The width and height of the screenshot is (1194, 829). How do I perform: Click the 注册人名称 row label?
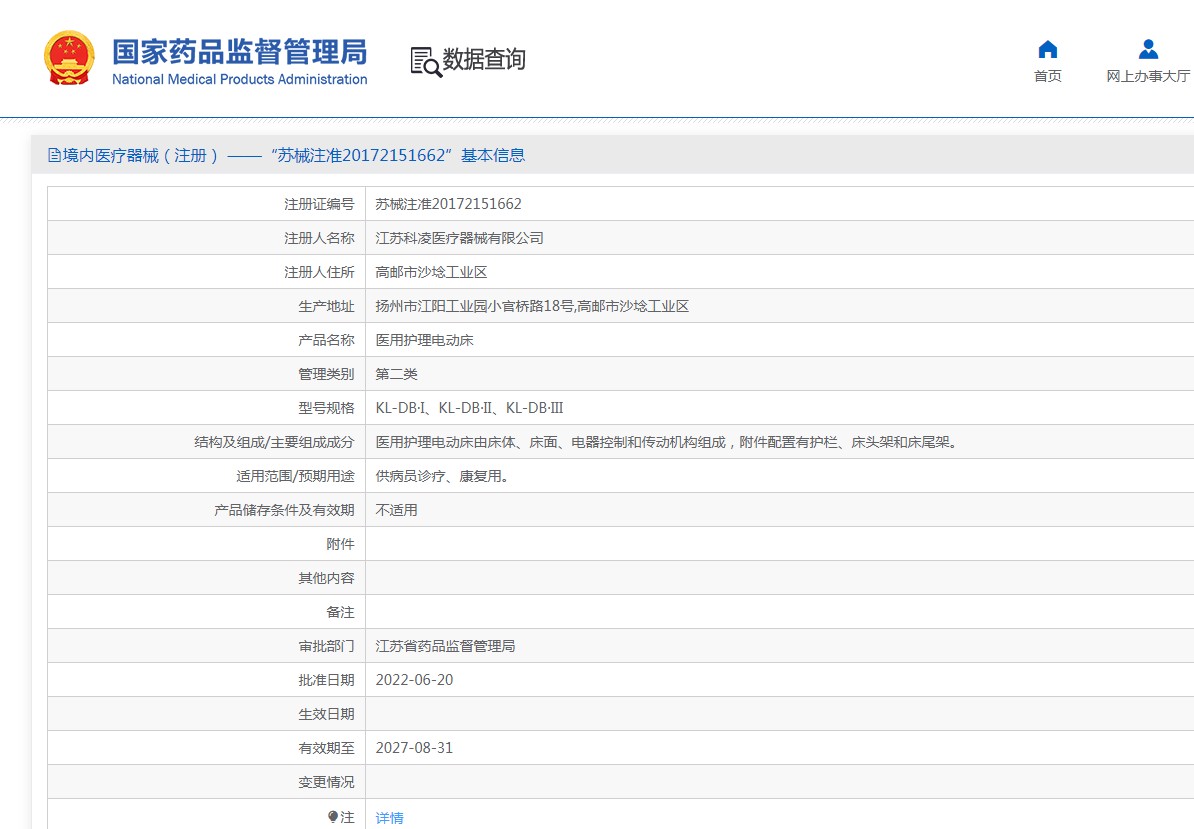(x=319, y=238)
